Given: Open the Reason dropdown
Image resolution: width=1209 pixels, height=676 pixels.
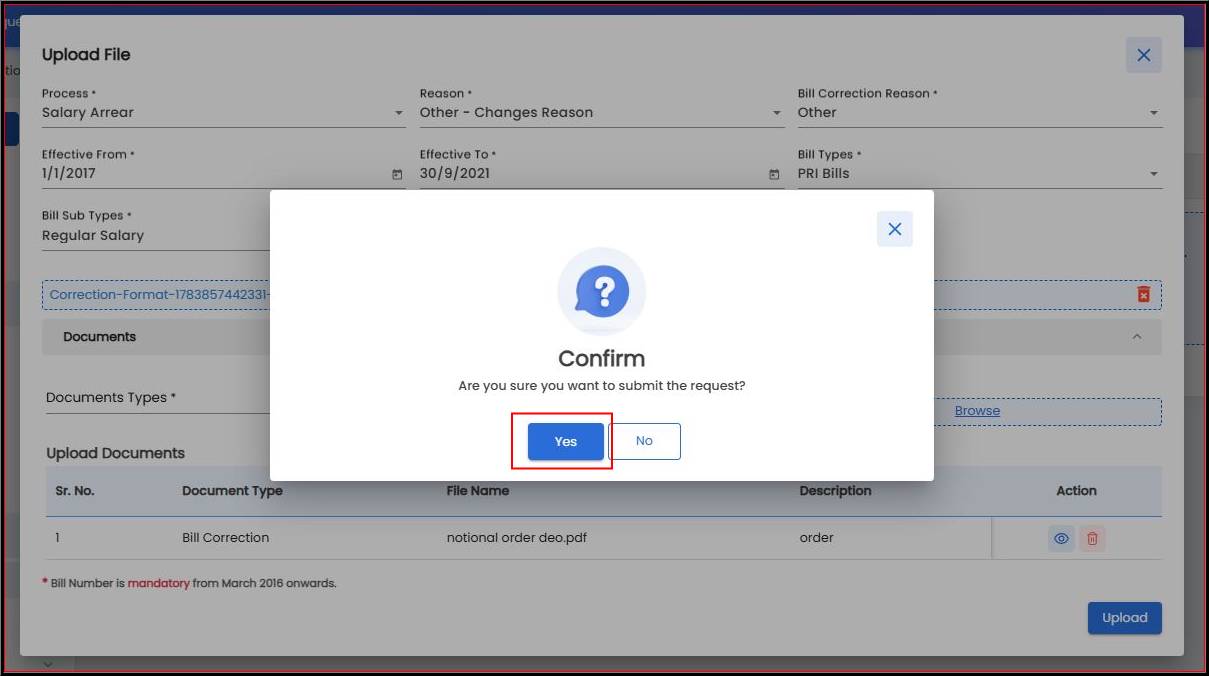Looking at the screenshot, I should [x=602, y=113].
